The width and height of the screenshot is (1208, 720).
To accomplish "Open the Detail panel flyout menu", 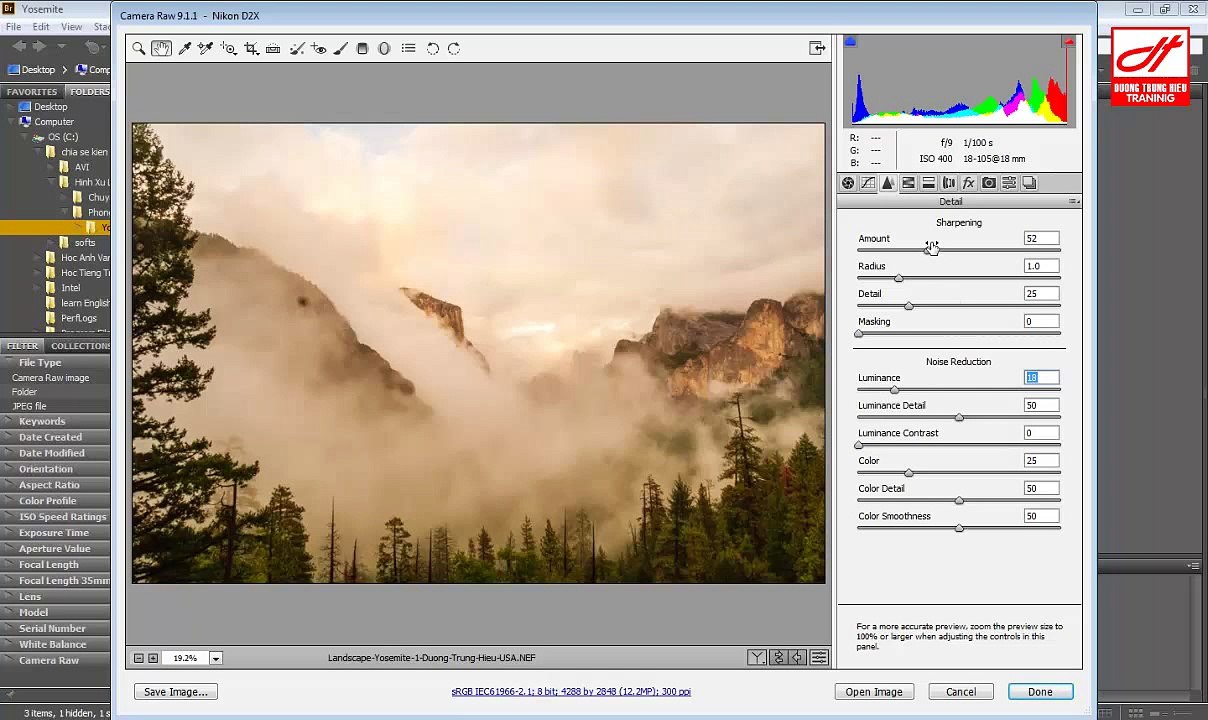I will click(1074, 202).
